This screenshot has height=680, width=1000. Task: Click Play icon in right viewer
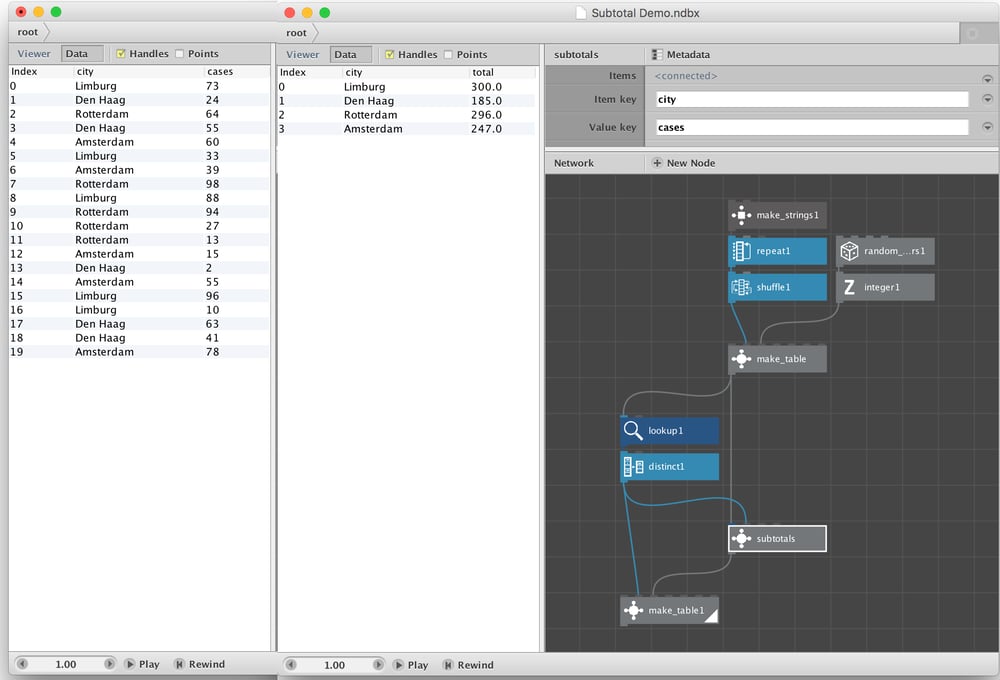399,665
